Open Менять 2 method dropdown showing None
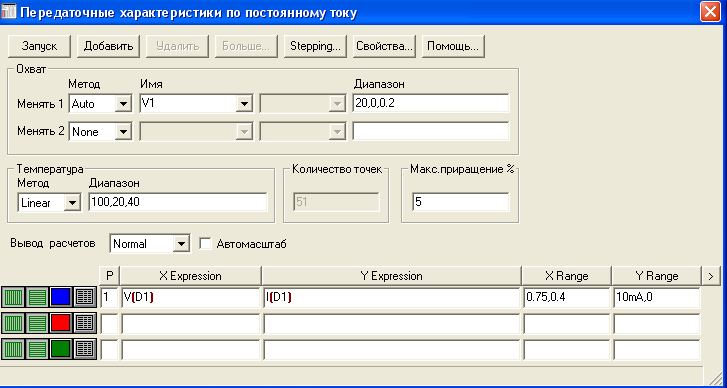The image size is (727, 388). pos(123,132)
